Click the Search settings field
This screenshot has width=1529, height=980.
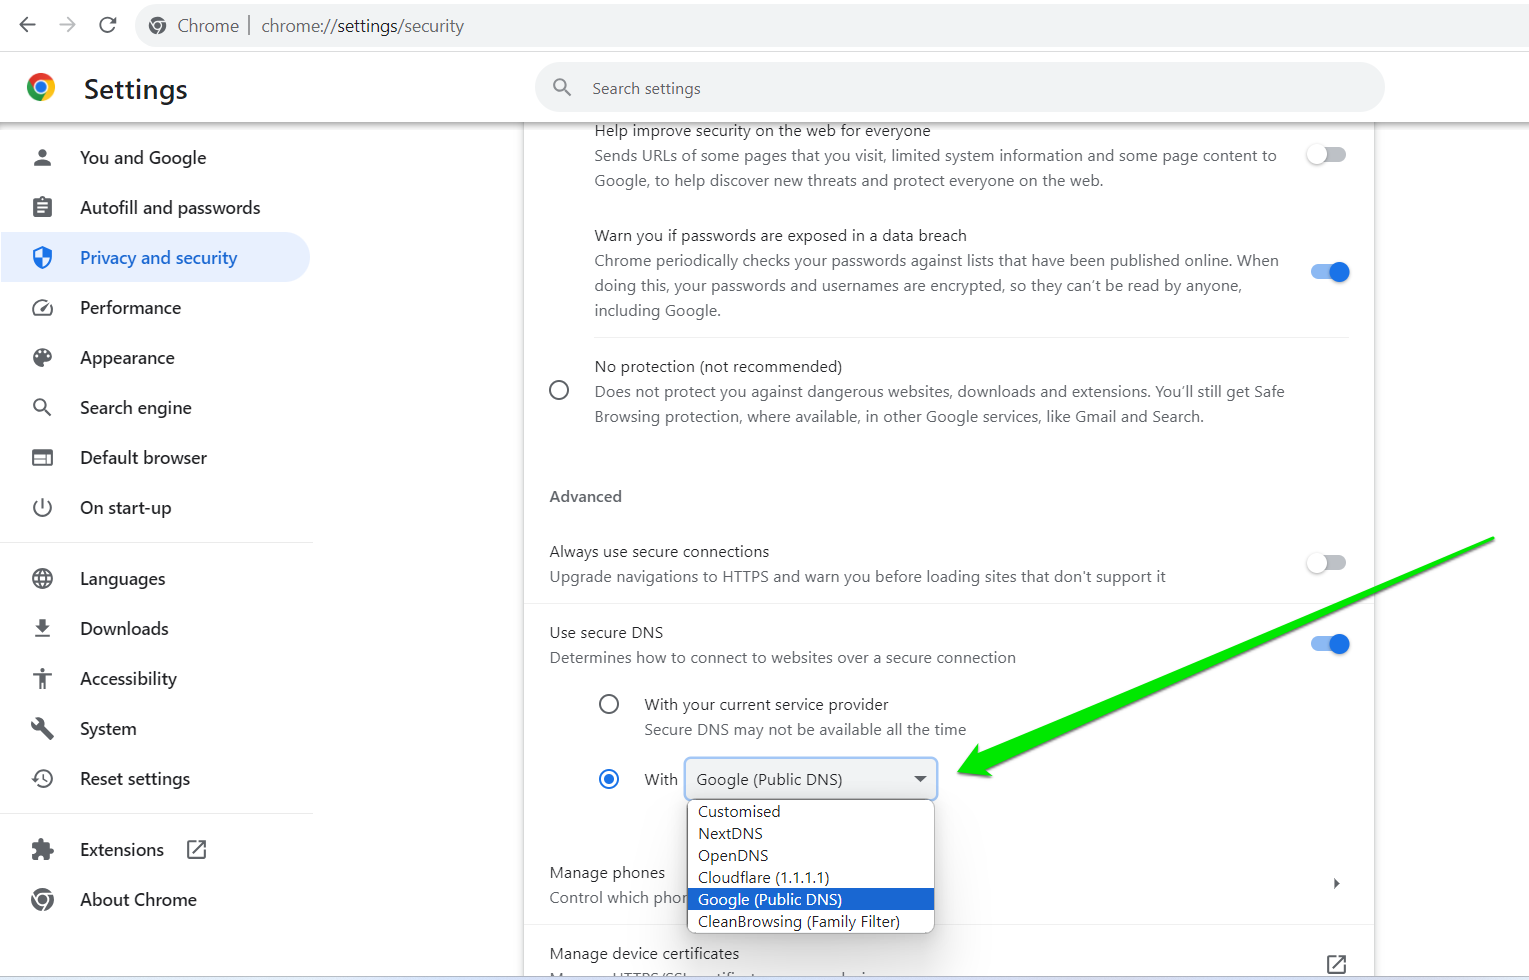coord(960,88)
